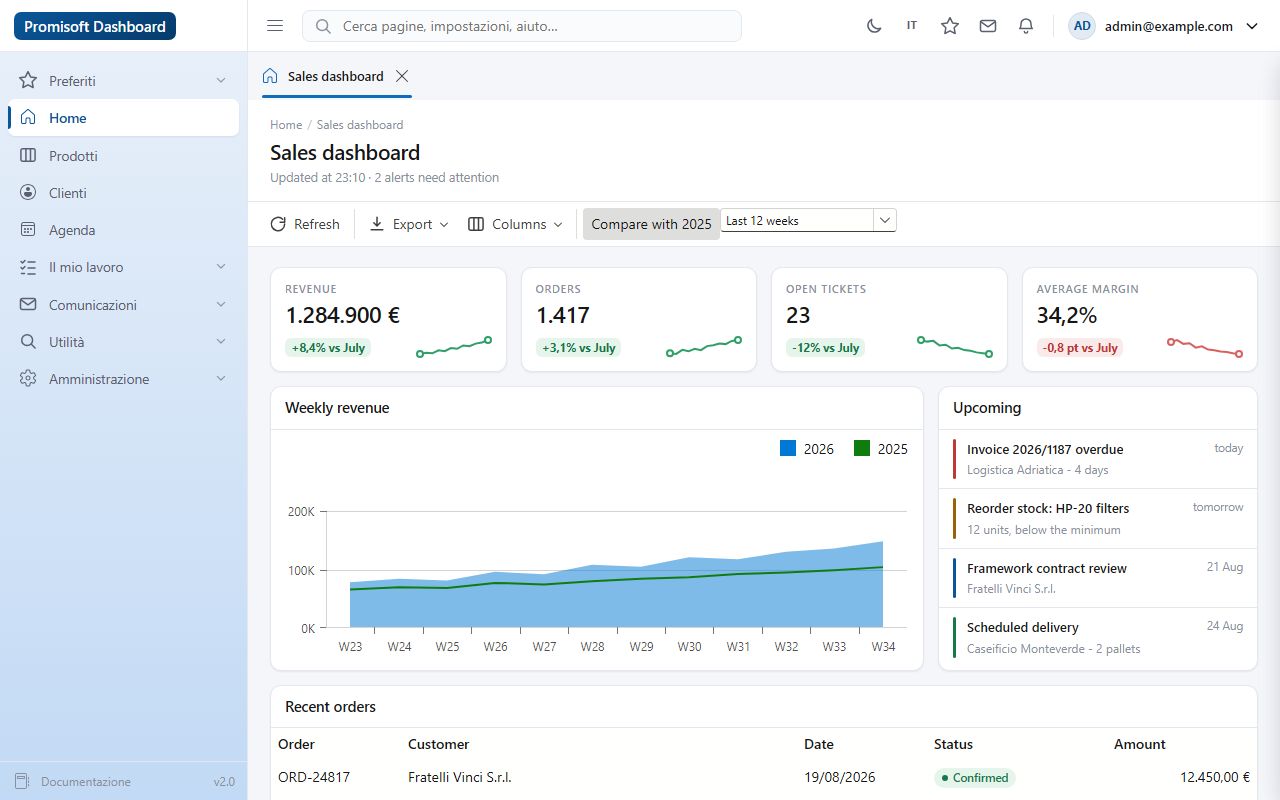
Task: Expand the Amministrazione sidebar section
Action: coord(123,379)
